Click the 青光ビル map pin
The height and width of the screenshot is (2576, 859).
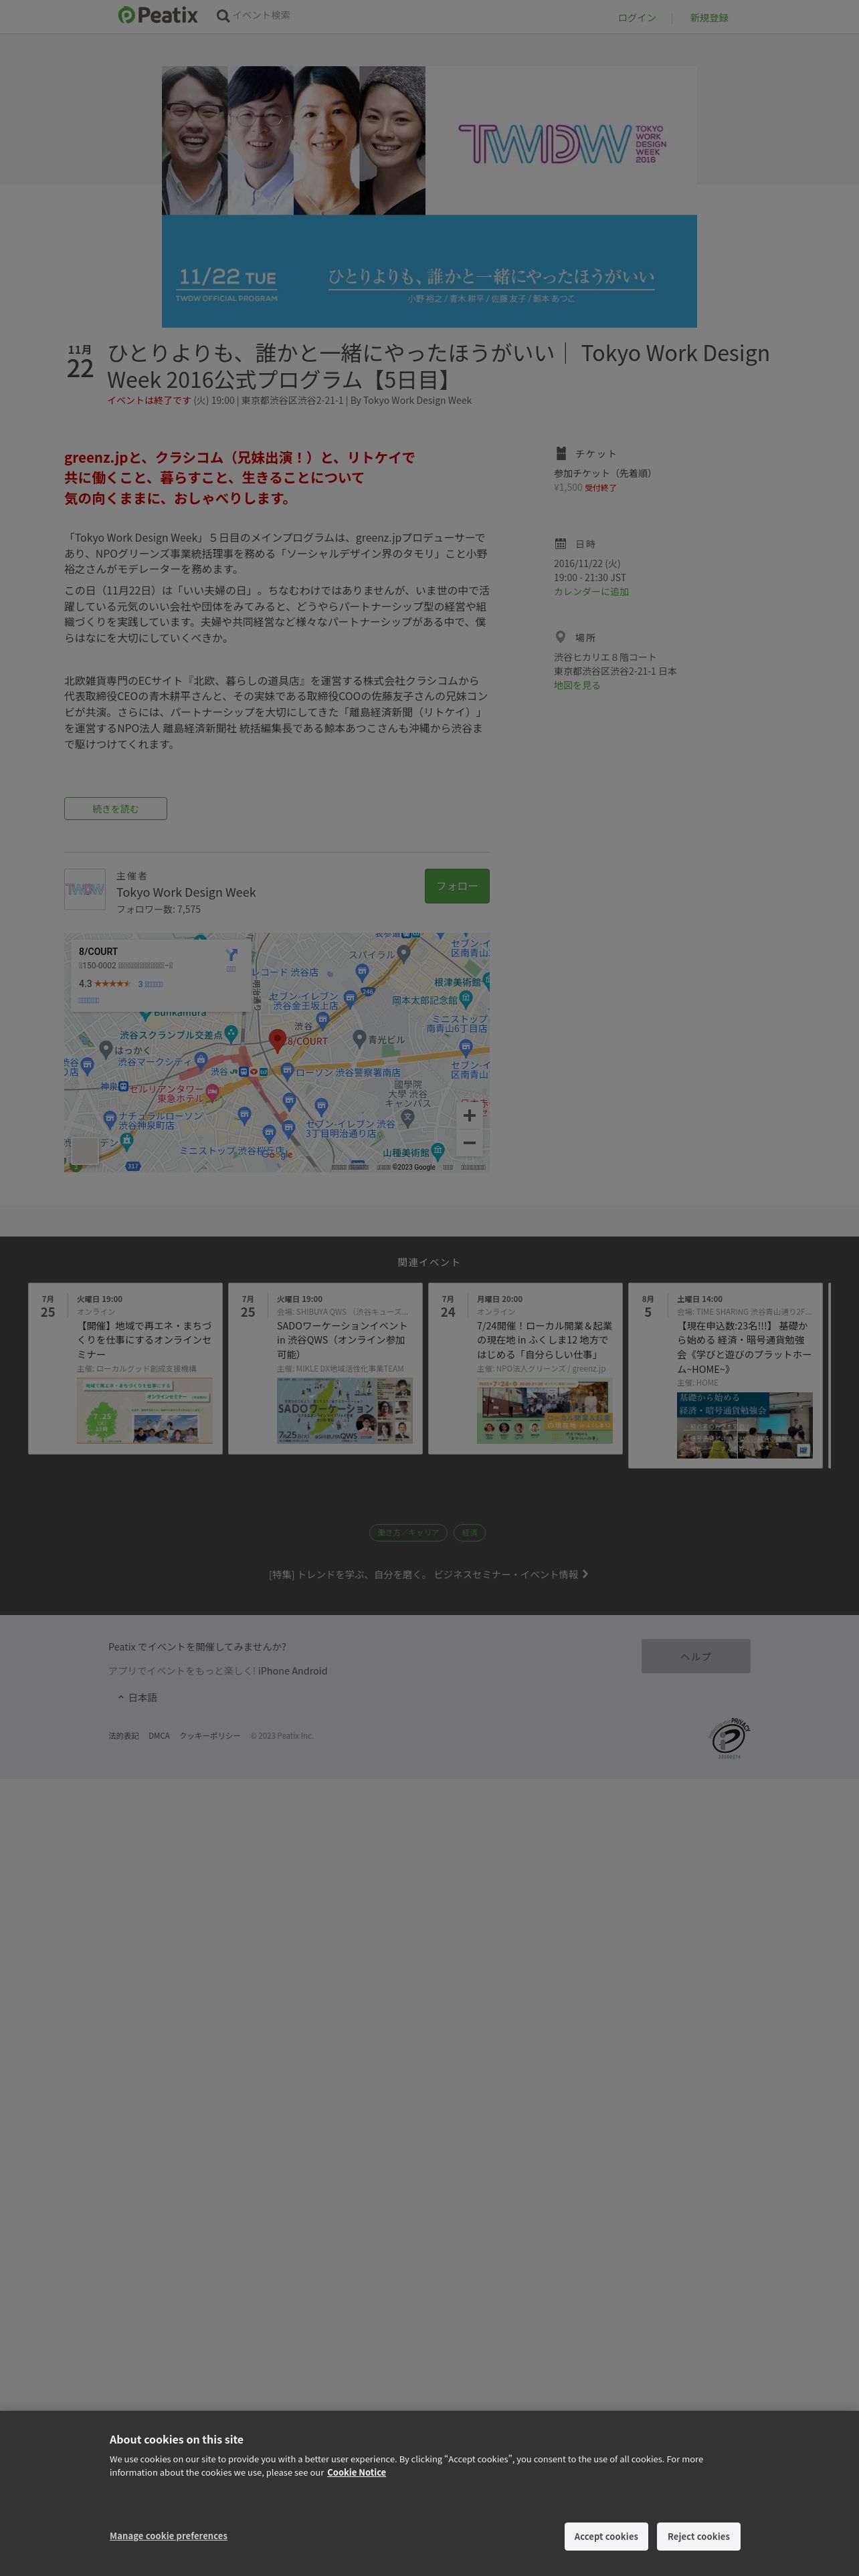click(359, 1039)
